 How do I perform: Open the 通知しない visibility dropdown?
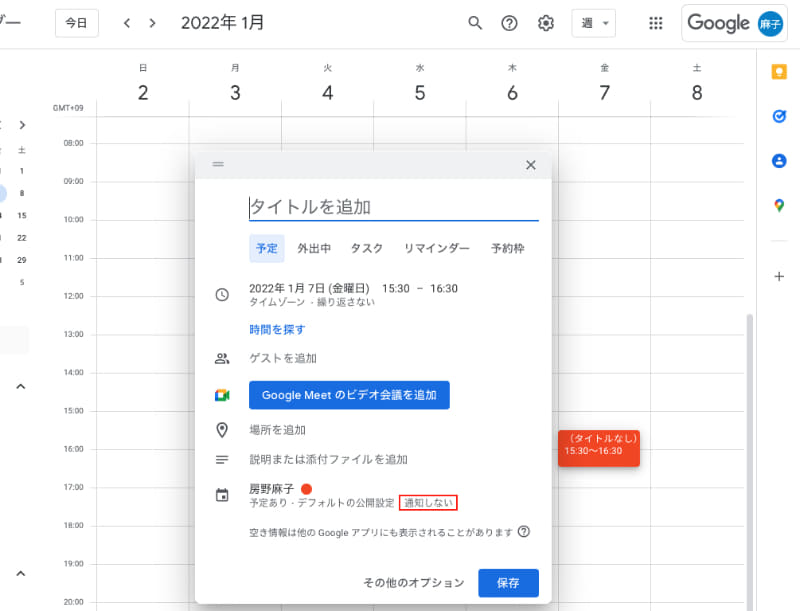pyautogui.click(x=431, y=503)
